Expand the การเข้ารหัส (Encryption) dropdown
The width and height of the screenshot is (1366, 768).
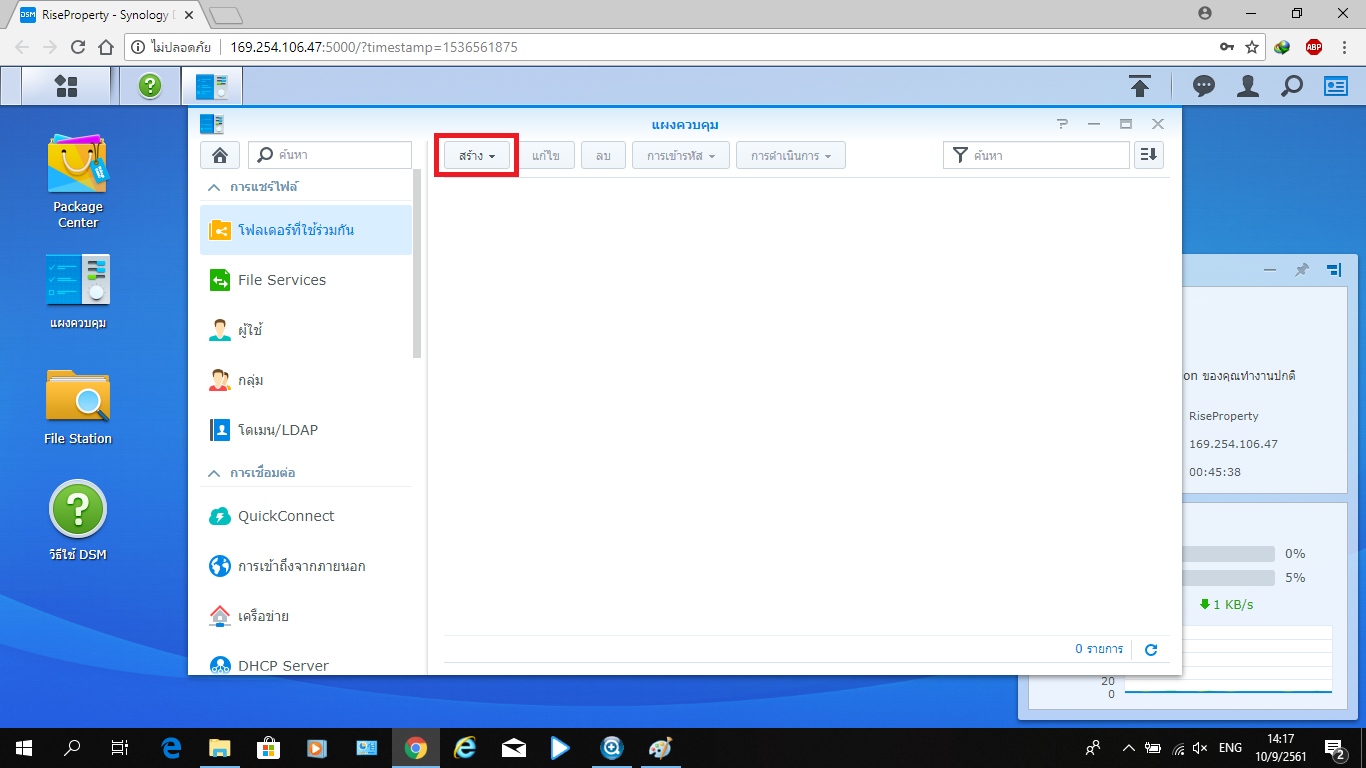(x=680, y=156)
